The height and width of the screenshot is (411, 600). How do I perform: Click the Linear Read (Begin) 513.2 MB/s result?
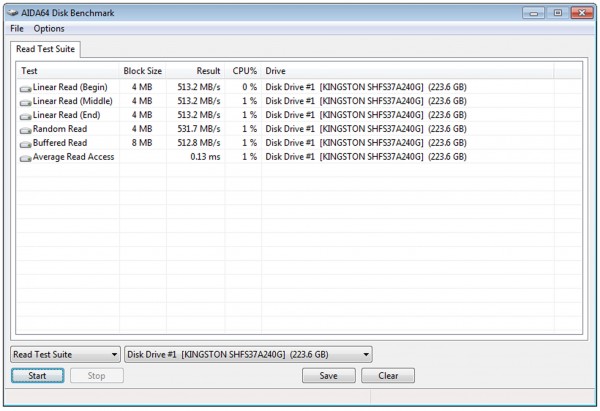pos(199,87)
